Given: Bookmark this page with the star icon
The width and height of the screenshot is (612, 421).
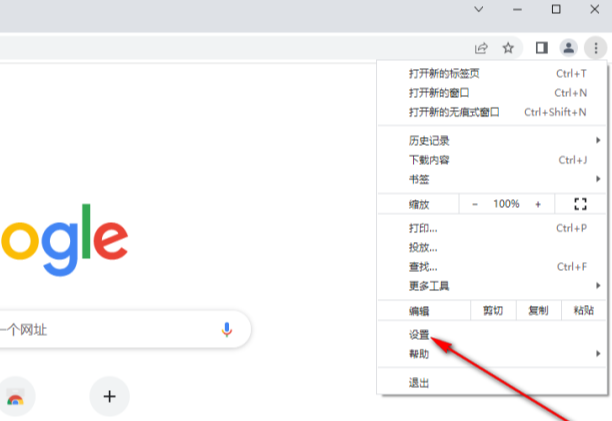Looking at the screenshot, I should [508, 48].
